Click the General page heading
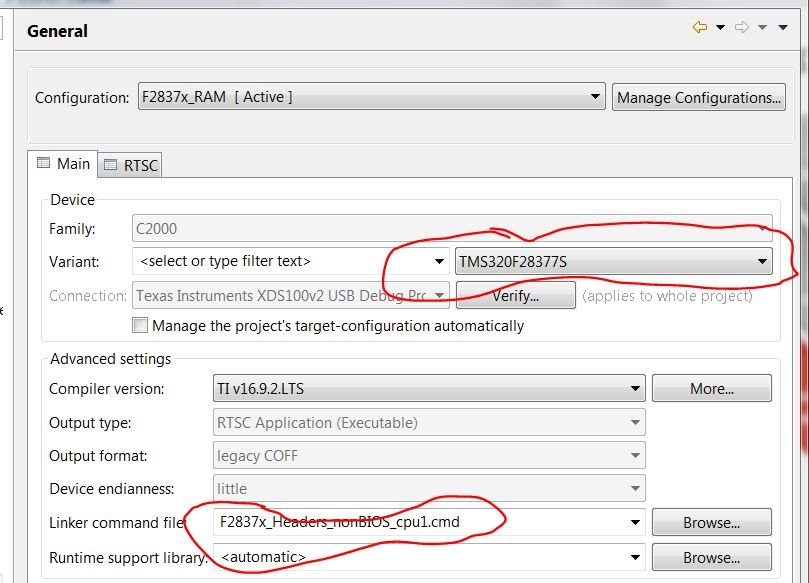This screenshot has width=809, height=583. pos(57,31)
